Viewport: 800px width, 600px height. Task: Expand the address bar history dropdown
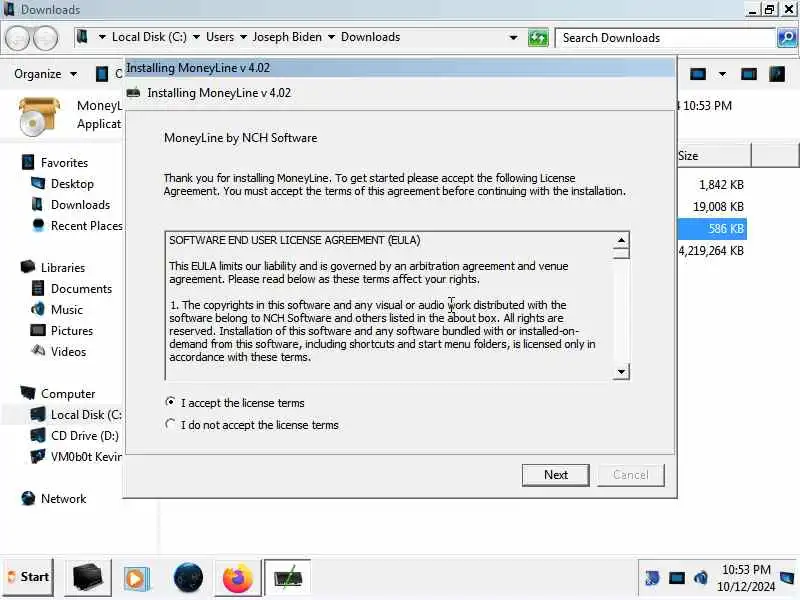pyautogui.click(x=513, y=38)
